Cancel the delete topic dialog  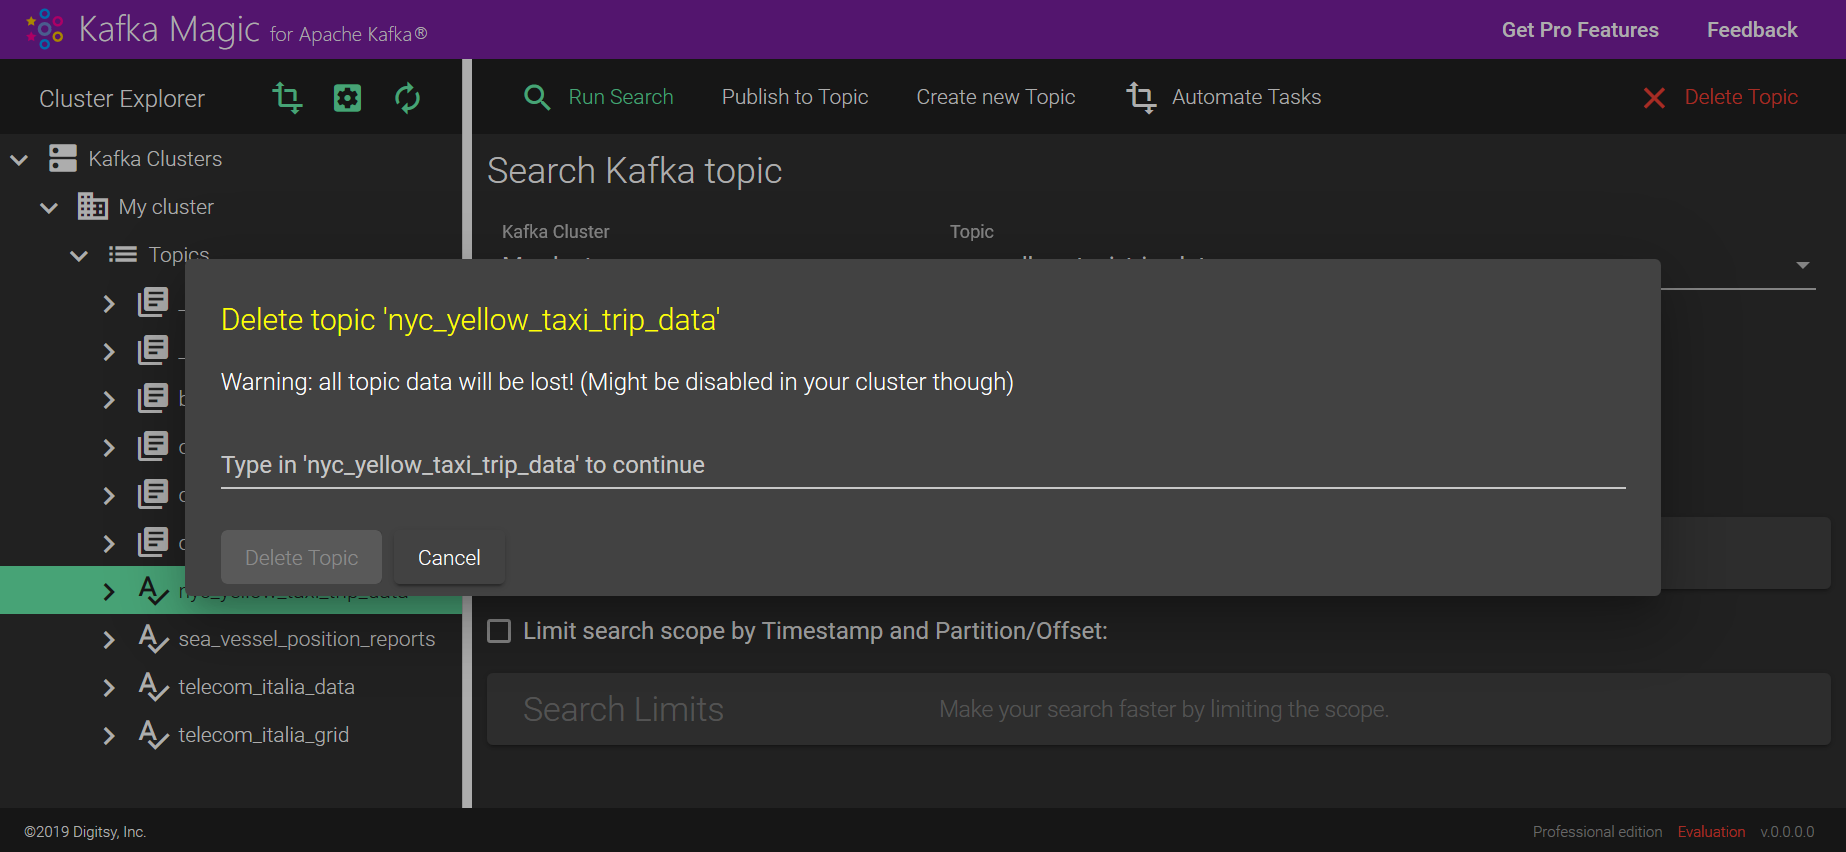[x=449, y=557]
